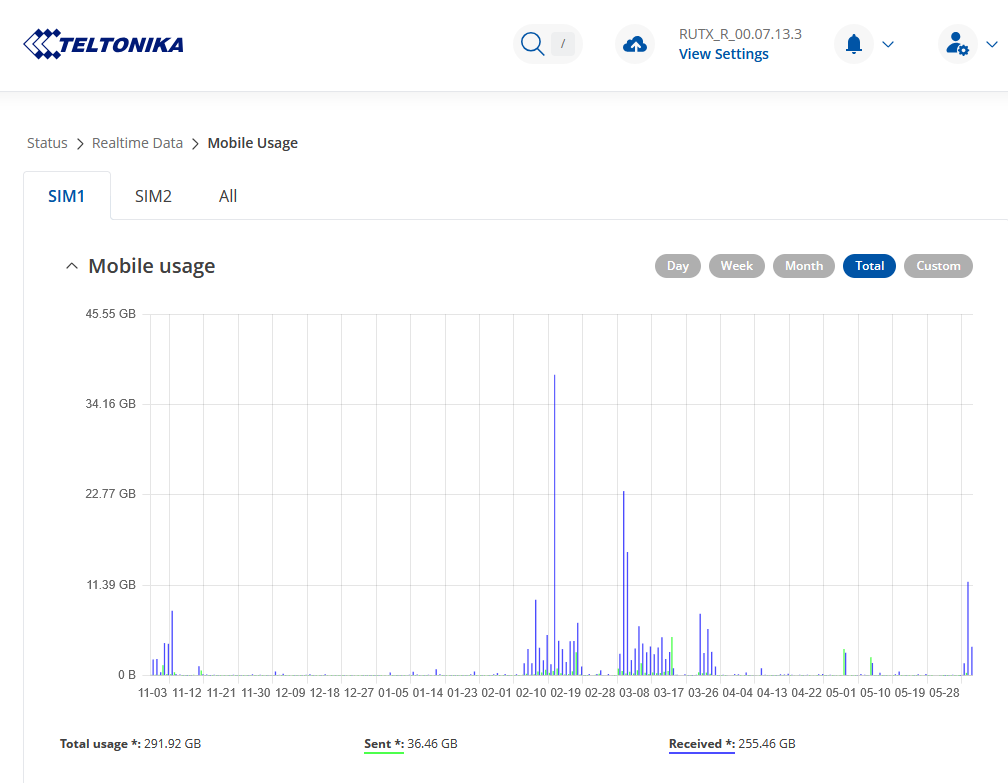
Task: Open search with magnifier icon
Action: click(x=532, y=44)
